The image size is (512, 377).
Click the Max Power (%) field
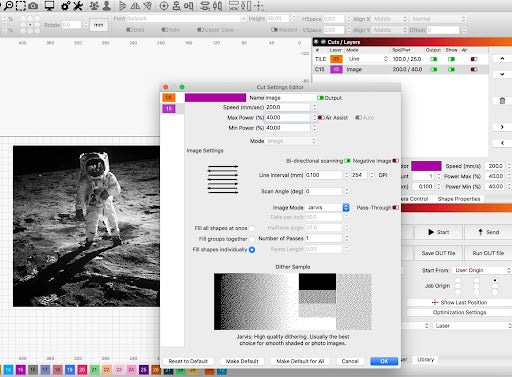tap(288, 117)
